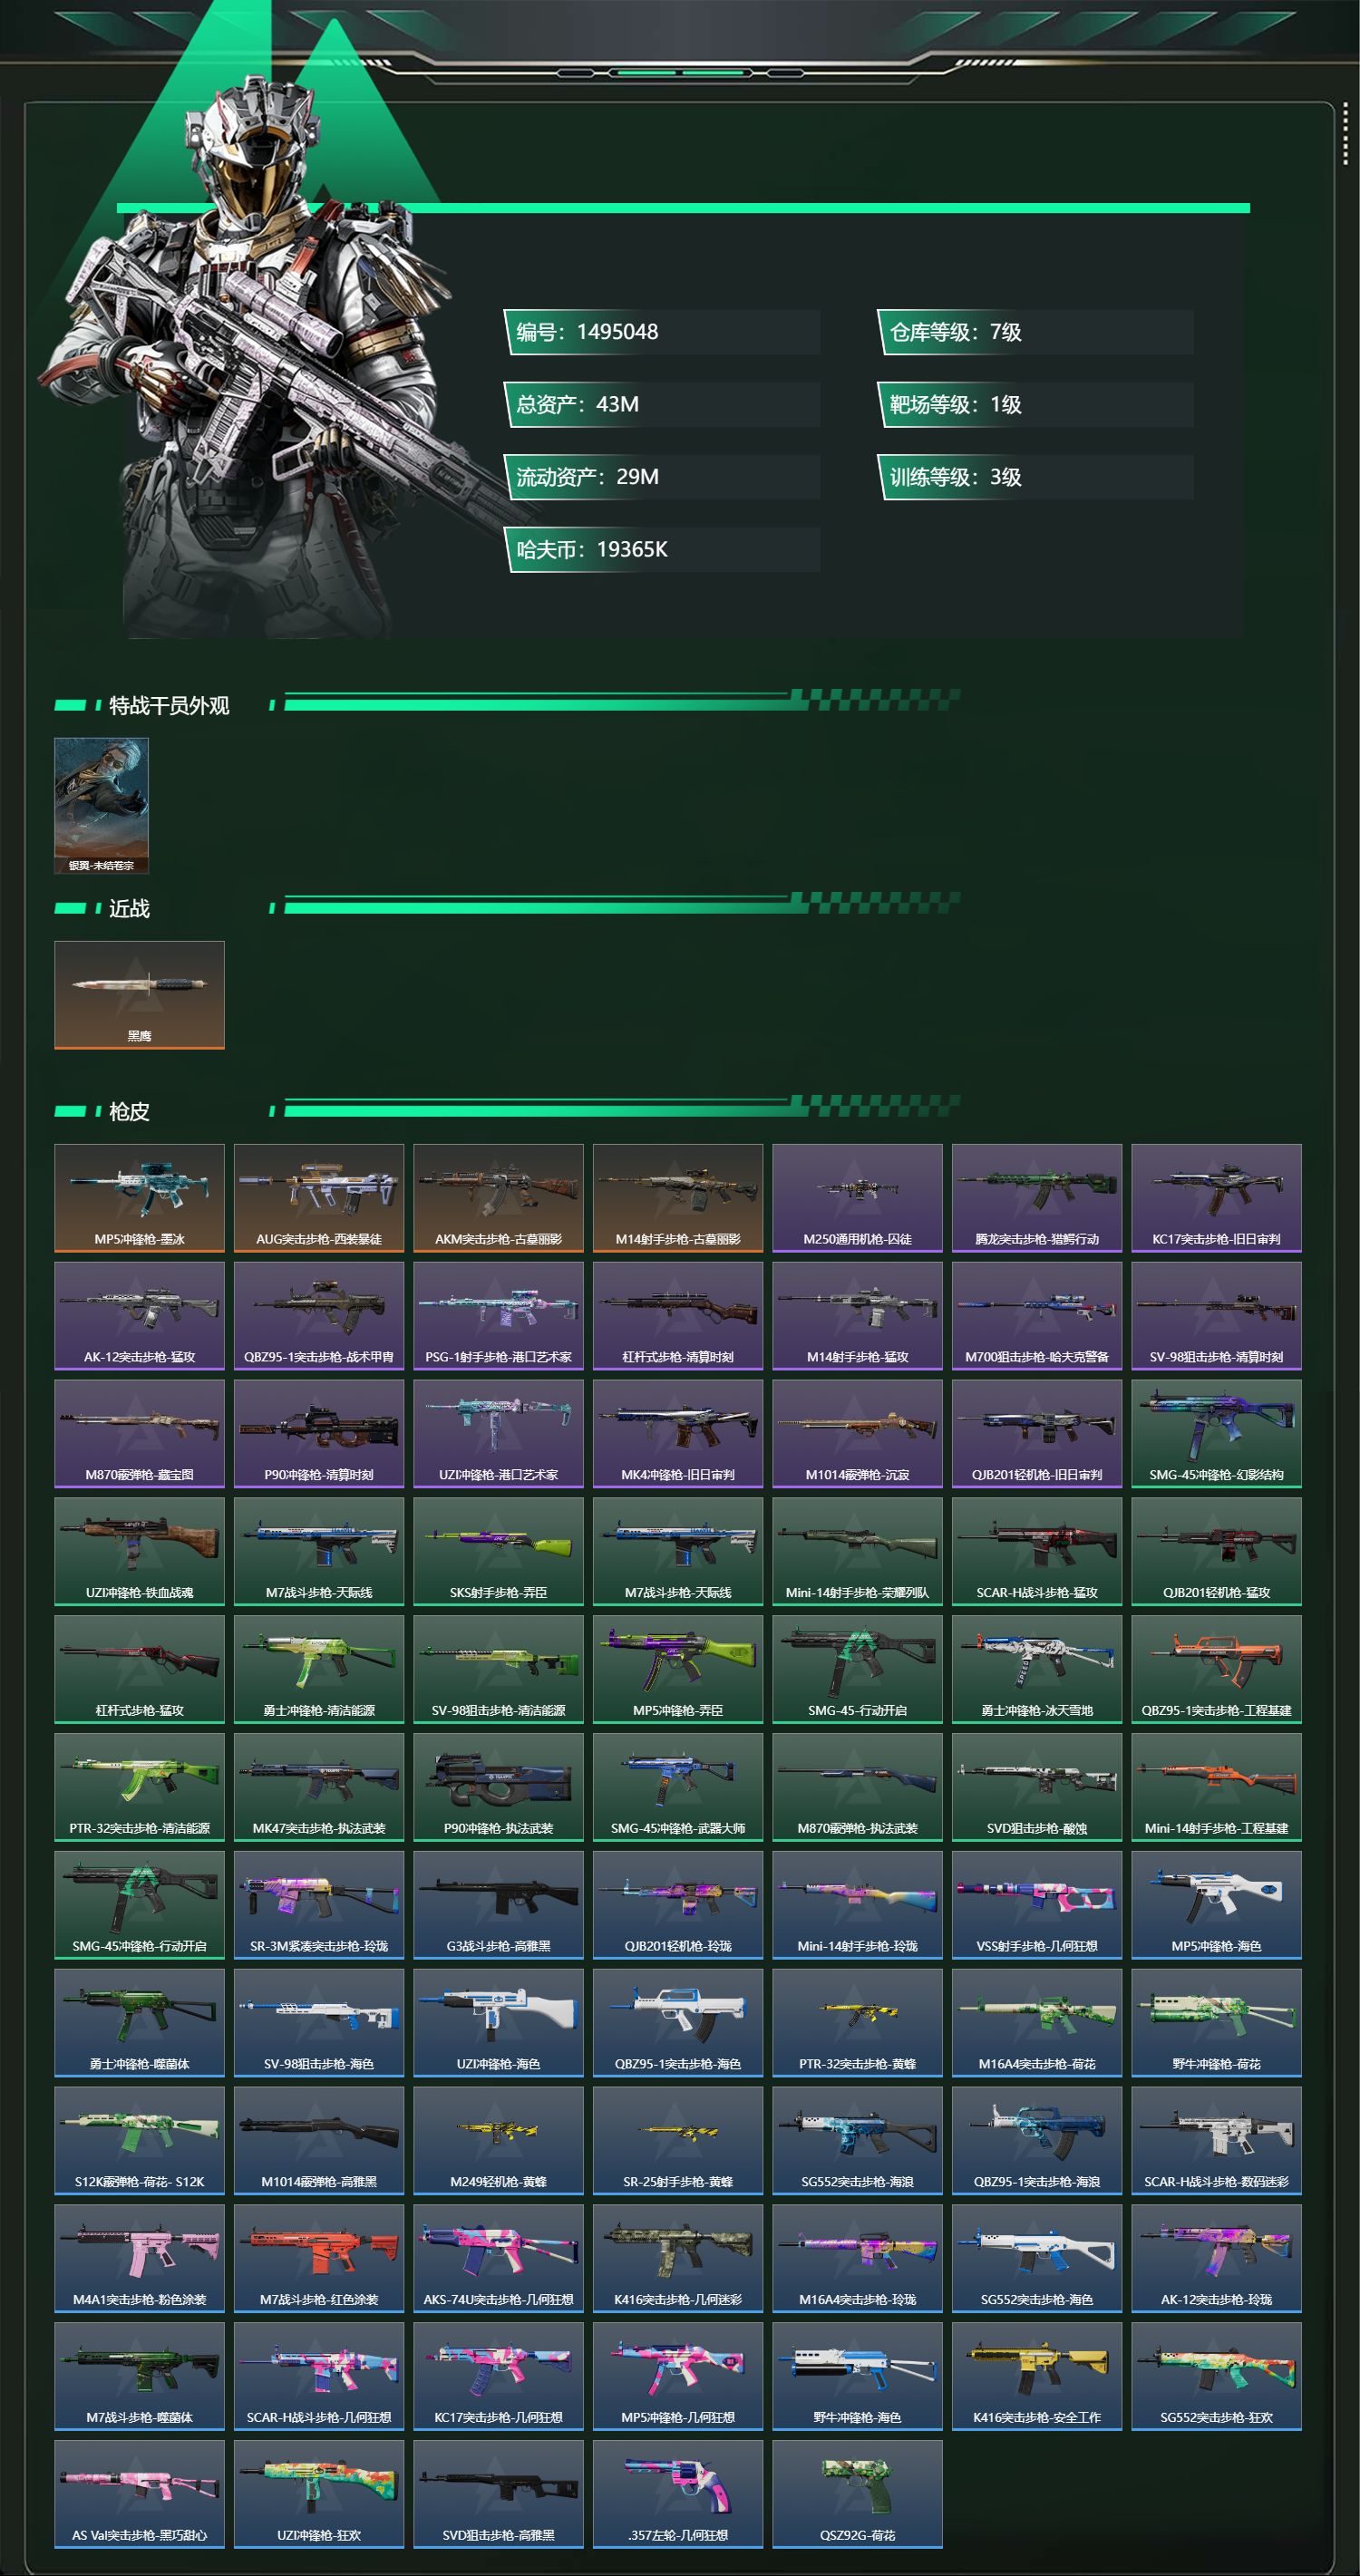The image size is (1360, 2576).
Task: Select the VSS射手步枪-几何狂想 skin card
Action: click(x=1037, y=1905)
